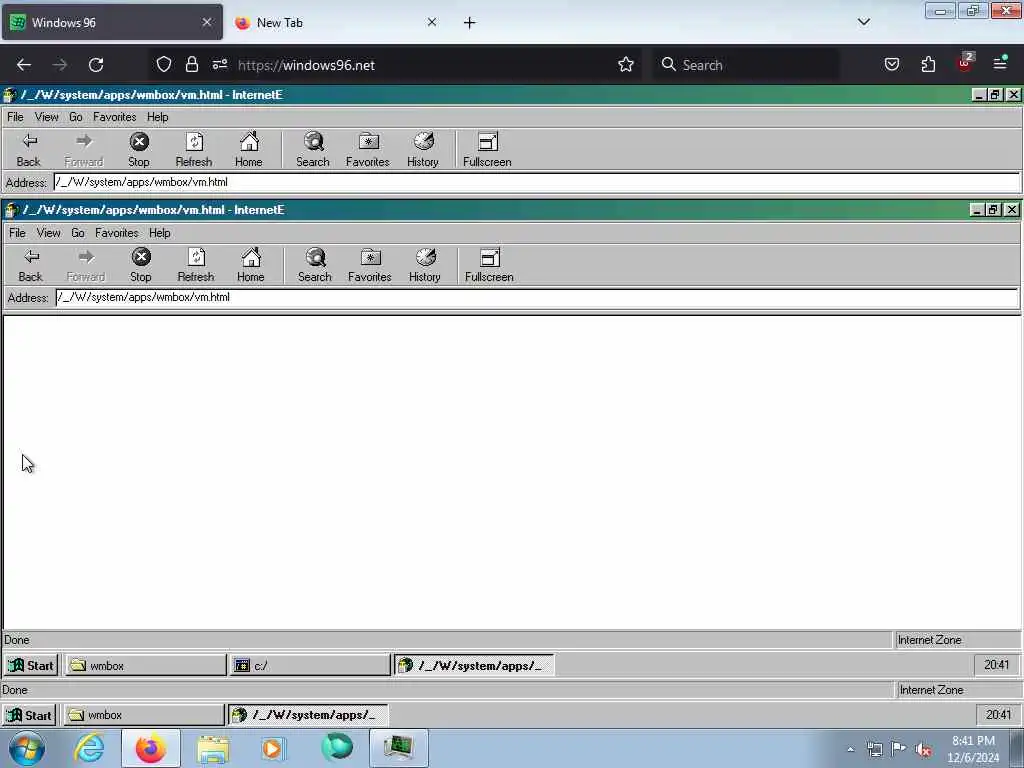Open Windows Media Player taskbar icon
Screen dimensions: 1024x768
272,748
